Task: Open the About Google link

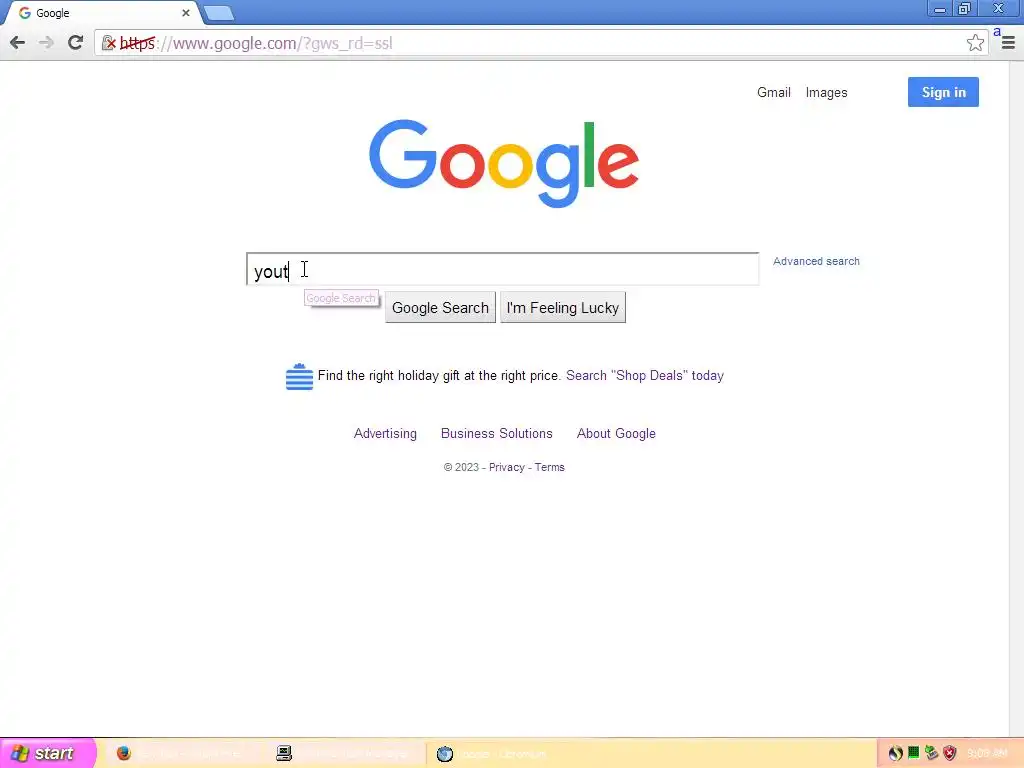Action: [x=616, y=434]
